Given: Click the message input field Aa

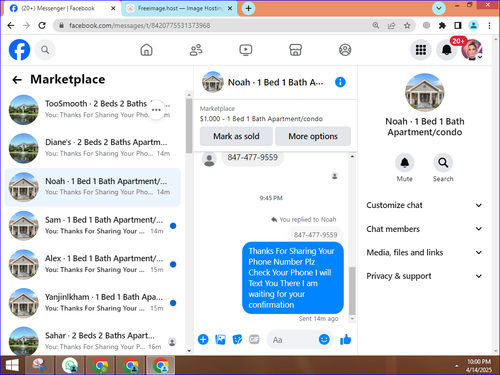Looking at the screenshot, I should [293, 340].
